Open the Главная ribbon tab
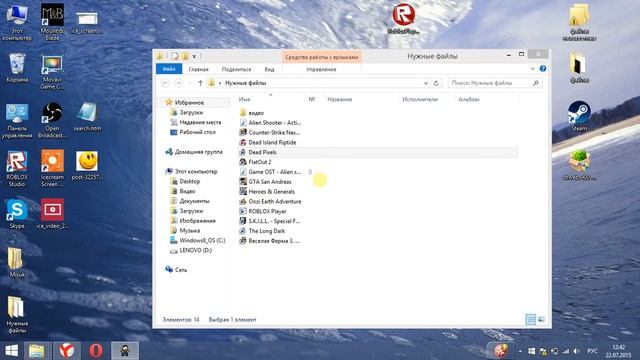The height and width of the screenshot is (360, 640). [198, 69]
